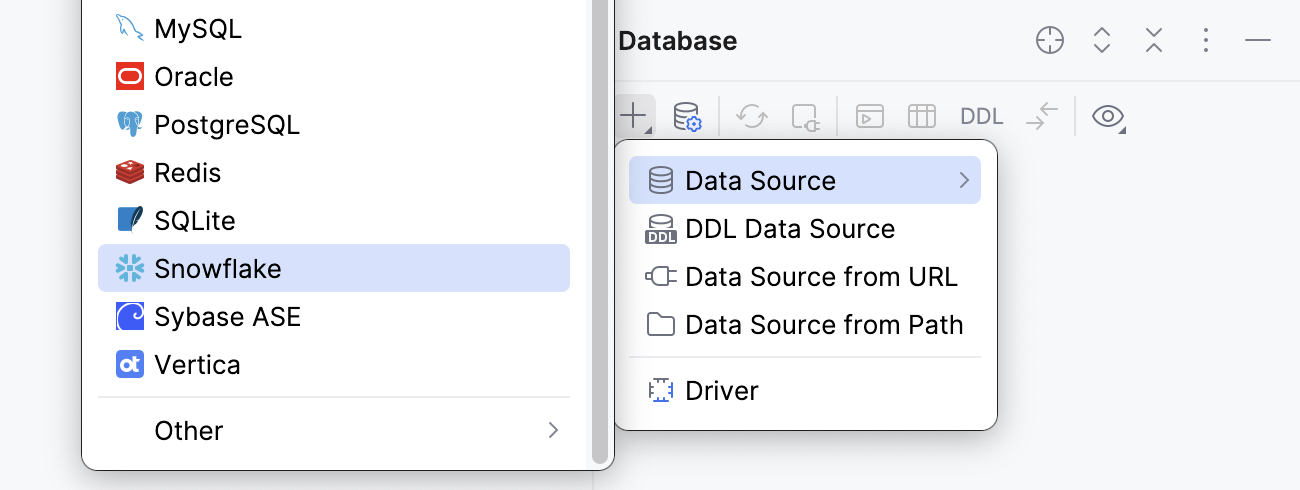The image size is (1300, 490).
Task: Open Jump to Query Console icon
Action: (870, 117)
